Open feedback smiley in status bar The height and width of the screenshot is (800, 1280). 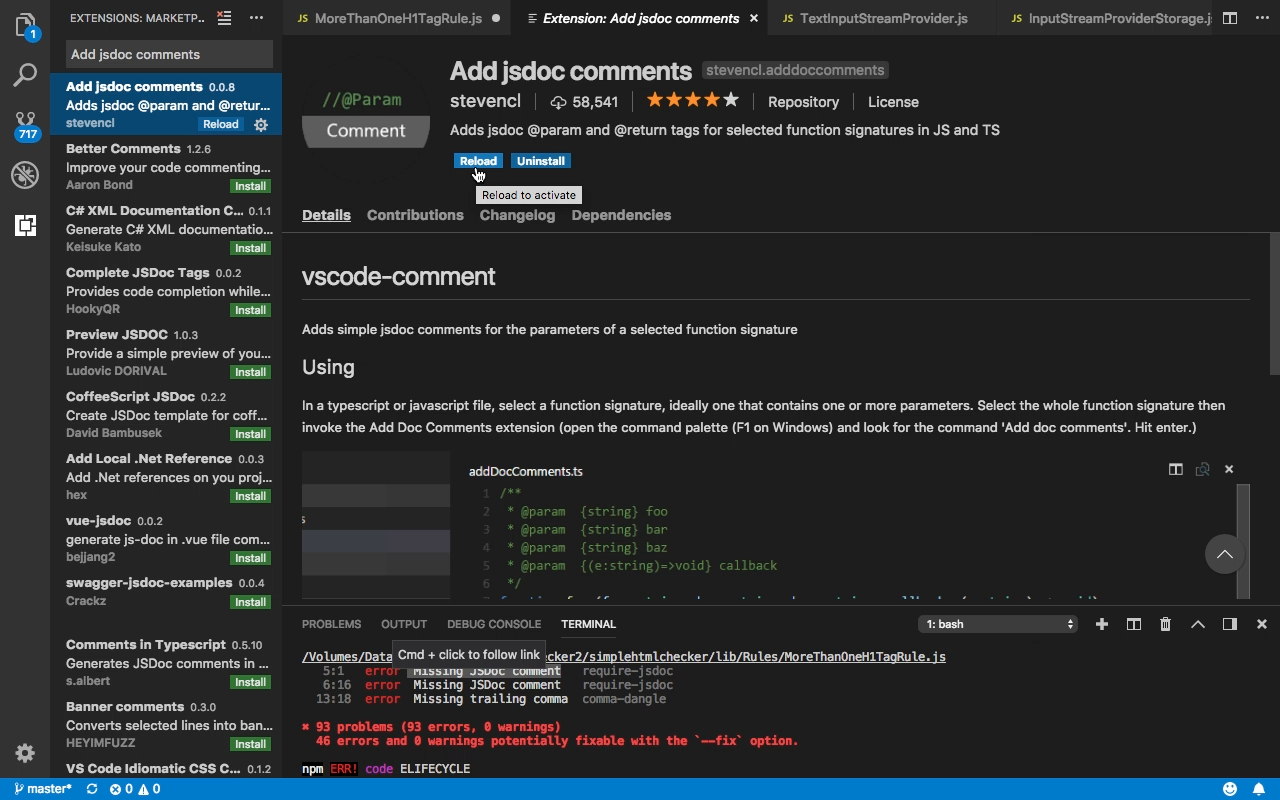click(x=1230, y=789)
